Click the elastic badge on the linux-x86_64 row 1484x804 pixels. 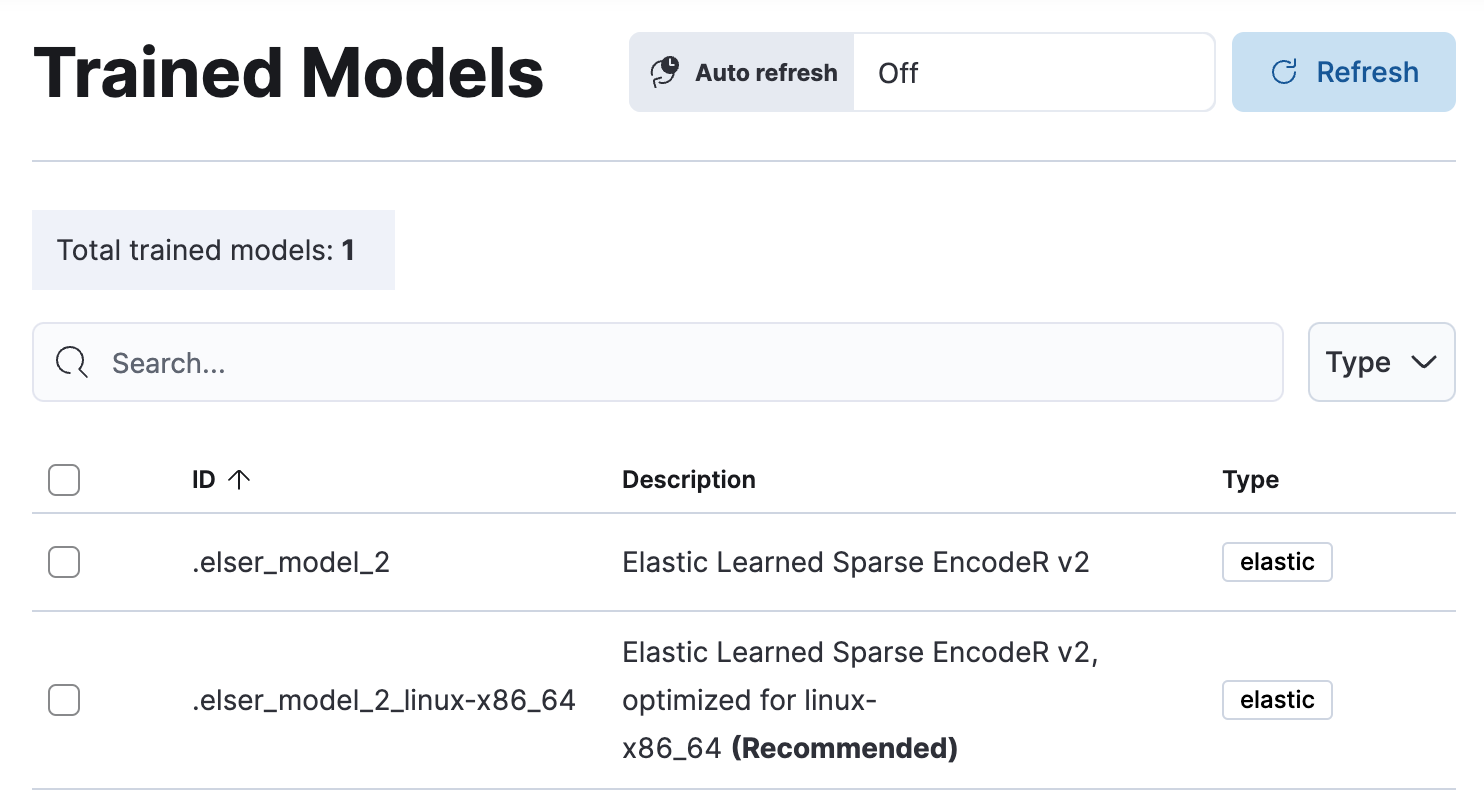coord(1277,700)
